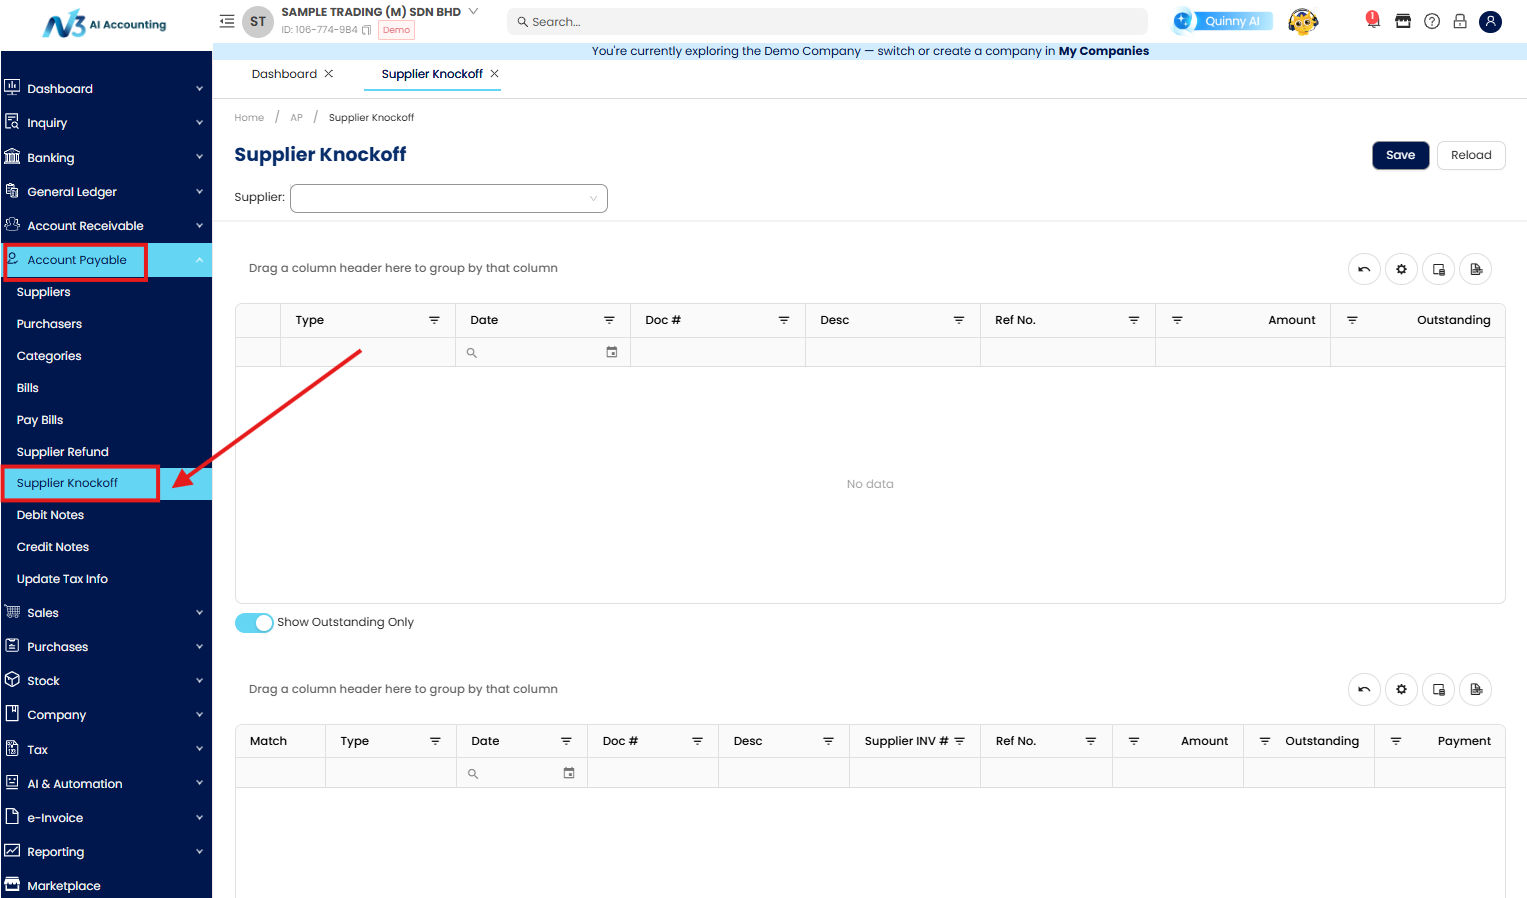Image resolution: width=1527 pixels, height=898 pixels.
Task: Open upper grid settings gear
Action: point(1401,269)
